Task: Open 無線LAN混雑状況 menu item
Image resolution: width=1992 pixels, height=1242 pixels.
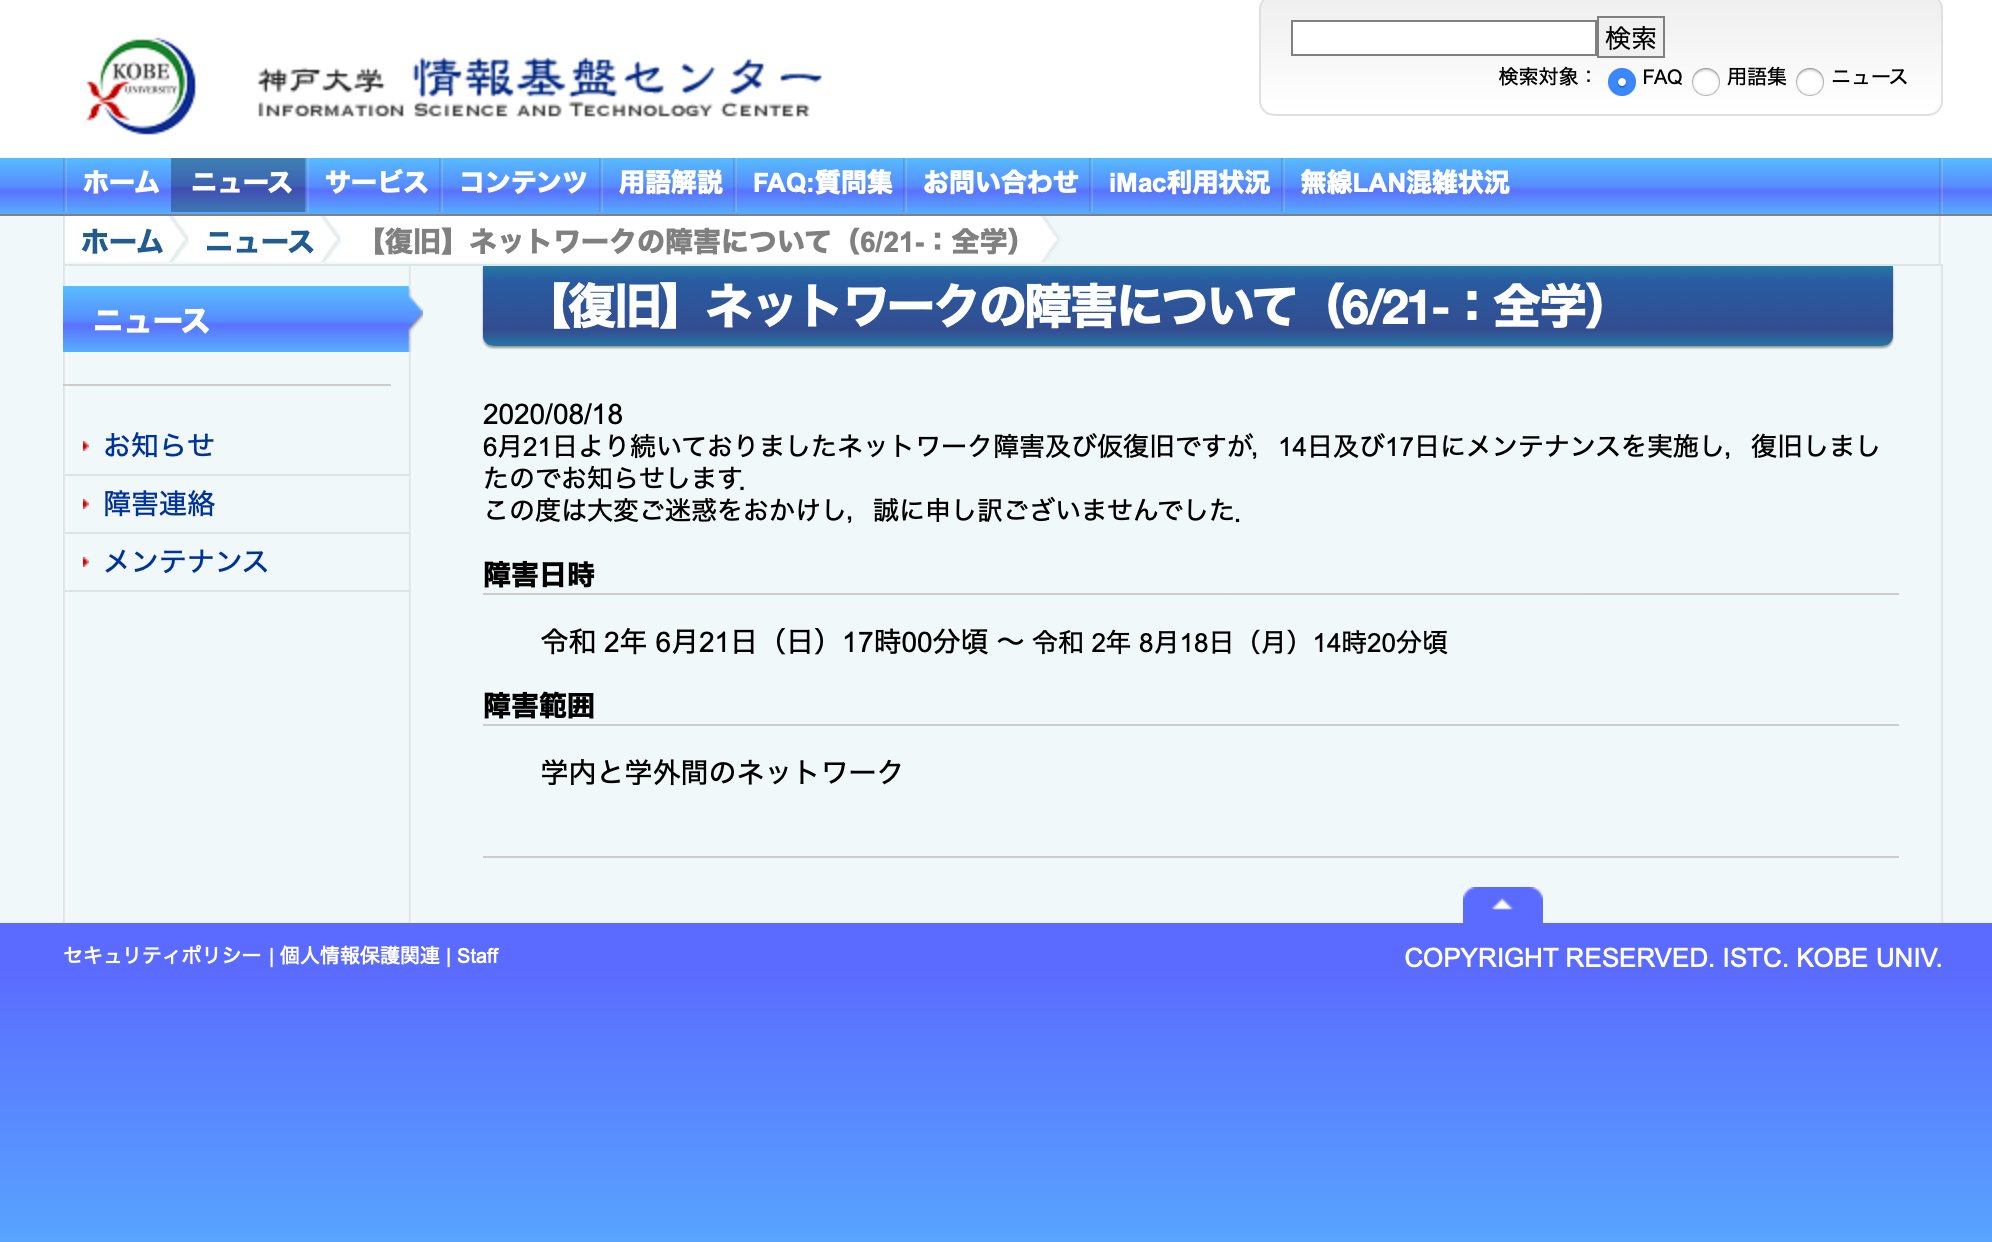Action: coord(1403,183)
